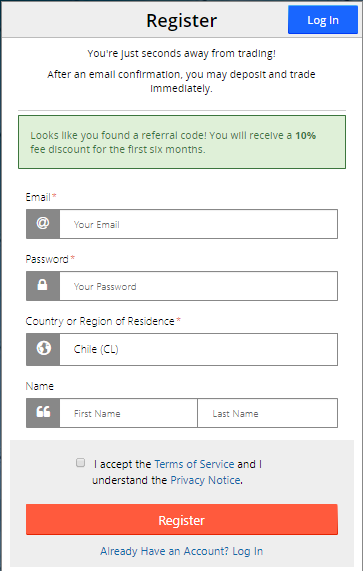Click the green referral code discount banner

pyautogui.click(x=182, y=142)
